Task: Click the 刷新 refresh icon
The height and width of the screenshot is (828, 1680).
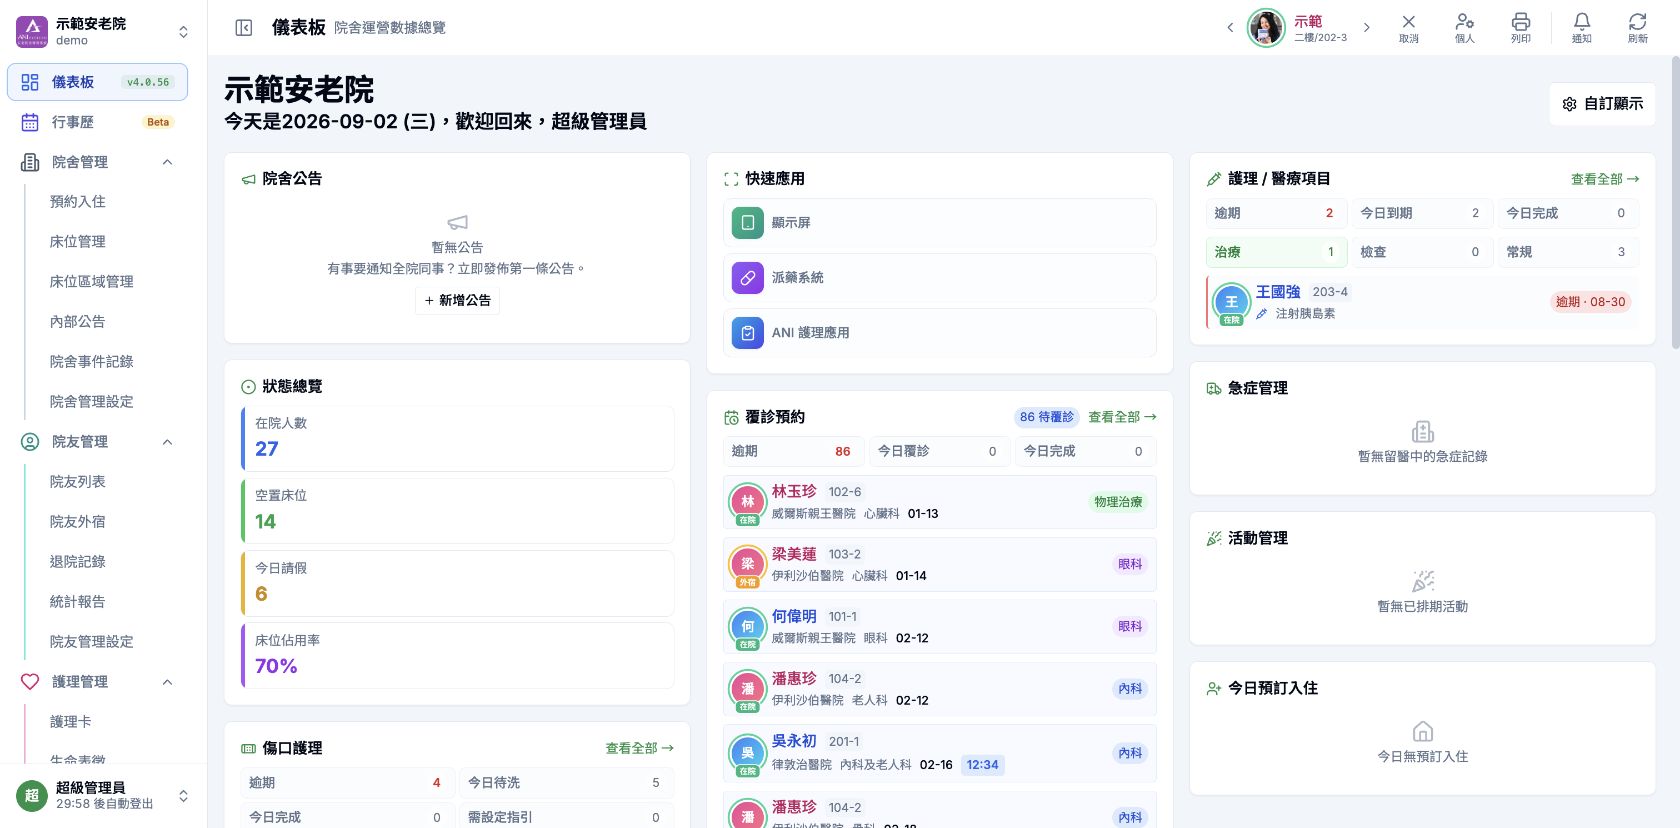Action: [x=1637, y=28]
